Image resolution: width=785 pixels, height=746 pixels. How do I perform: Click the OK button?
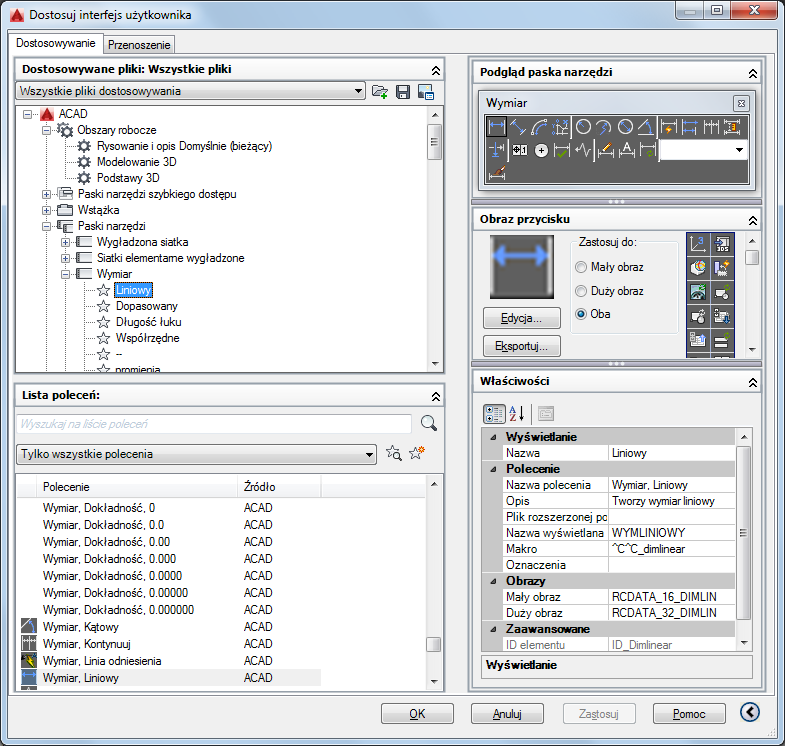417,713
